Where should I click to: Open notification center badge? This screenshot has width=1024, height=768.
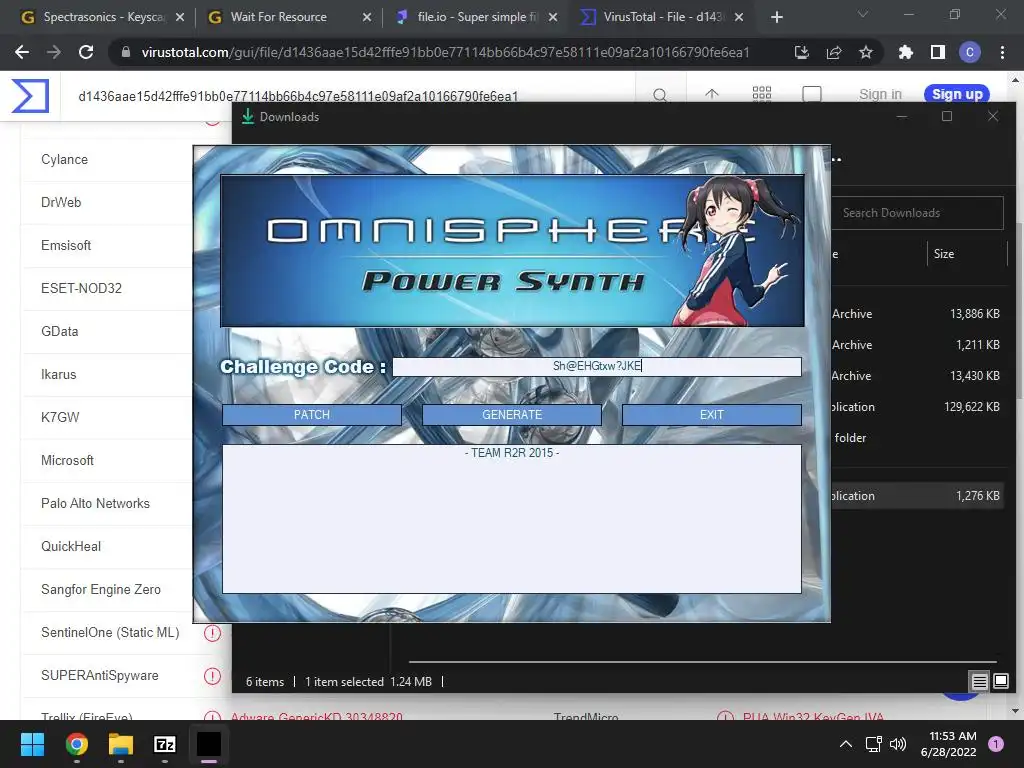coord(996,743)
